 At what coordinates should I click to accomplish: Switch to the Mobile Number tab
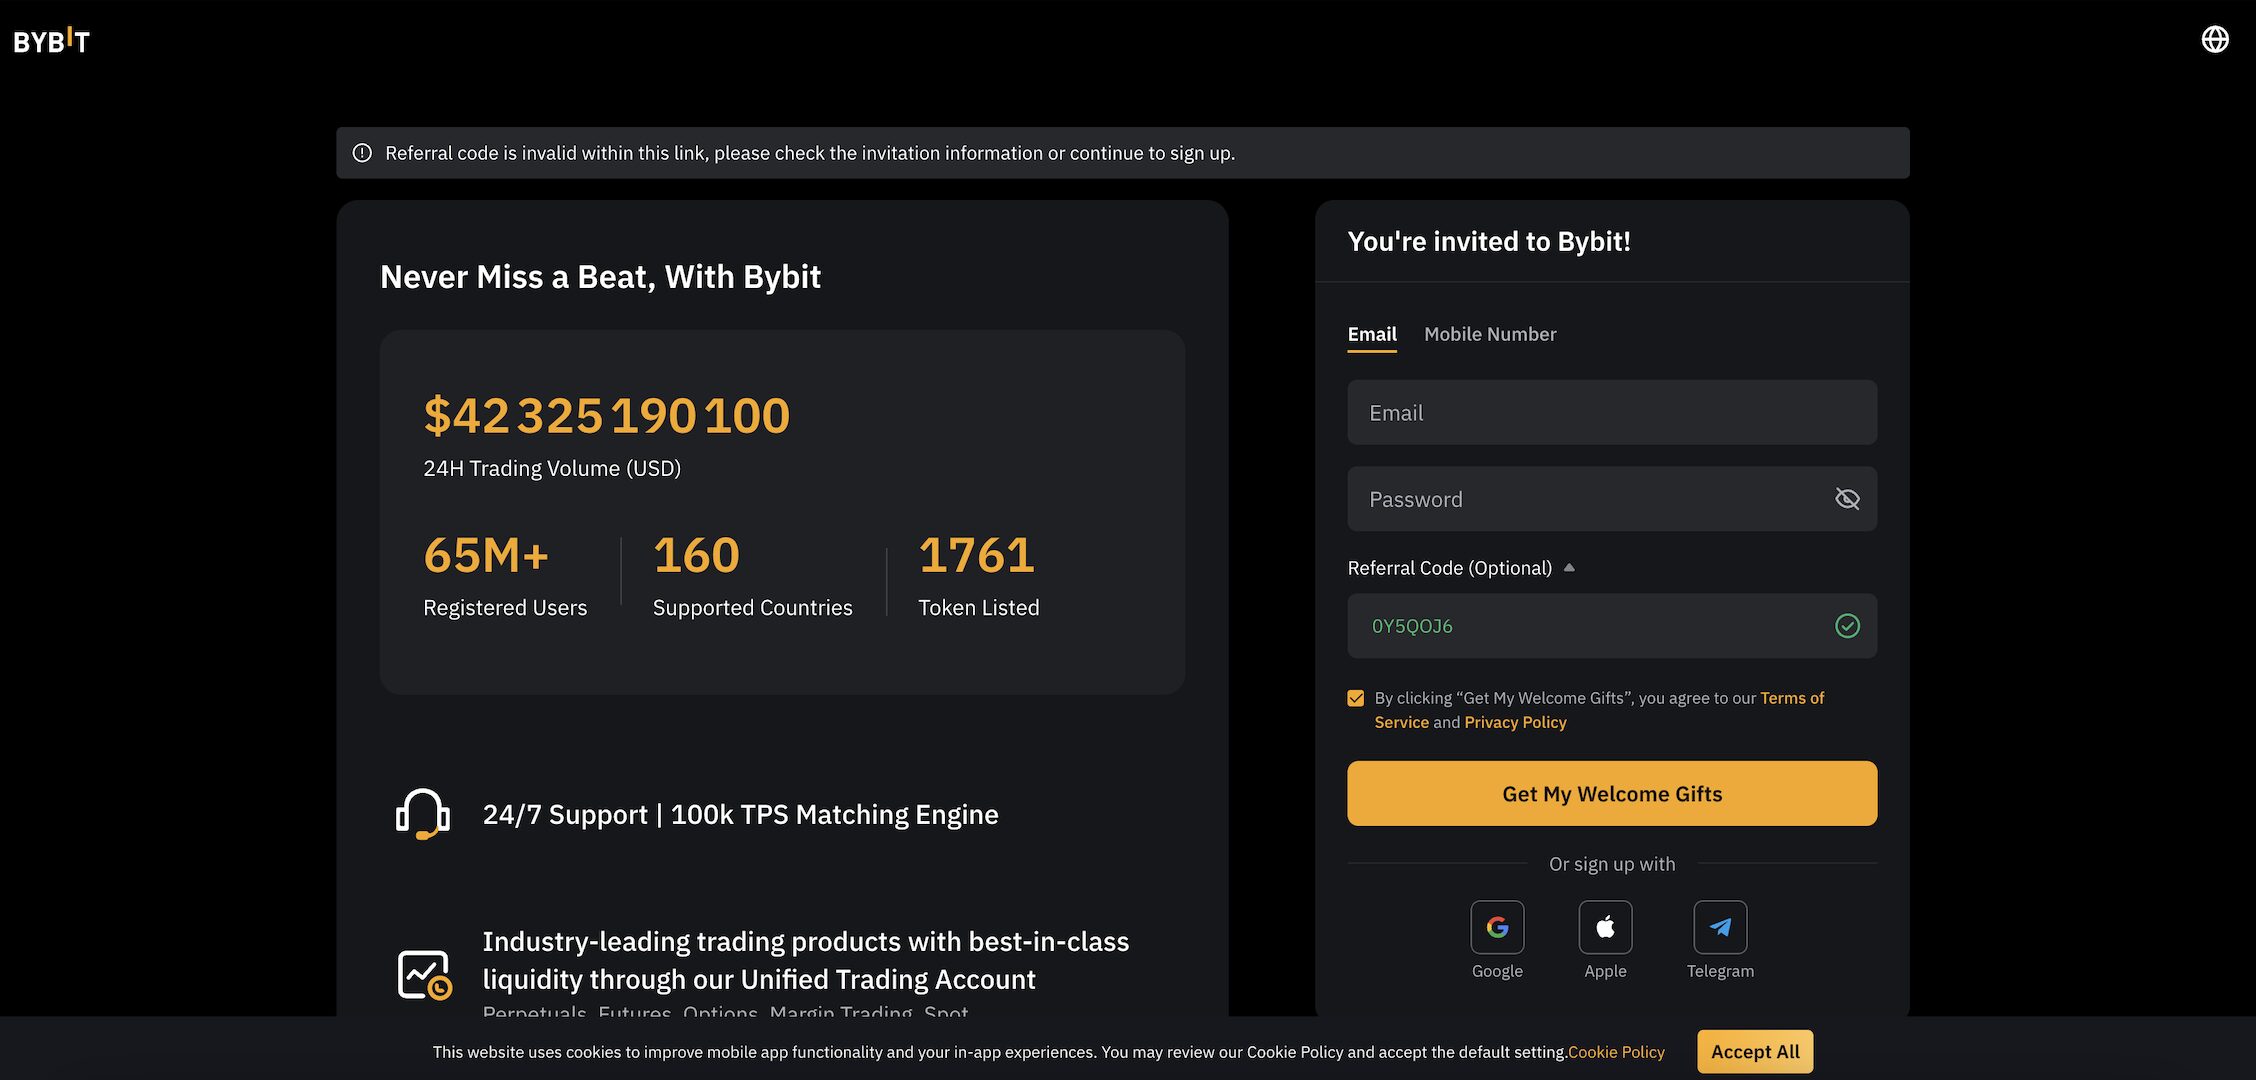pos(1490,334)
